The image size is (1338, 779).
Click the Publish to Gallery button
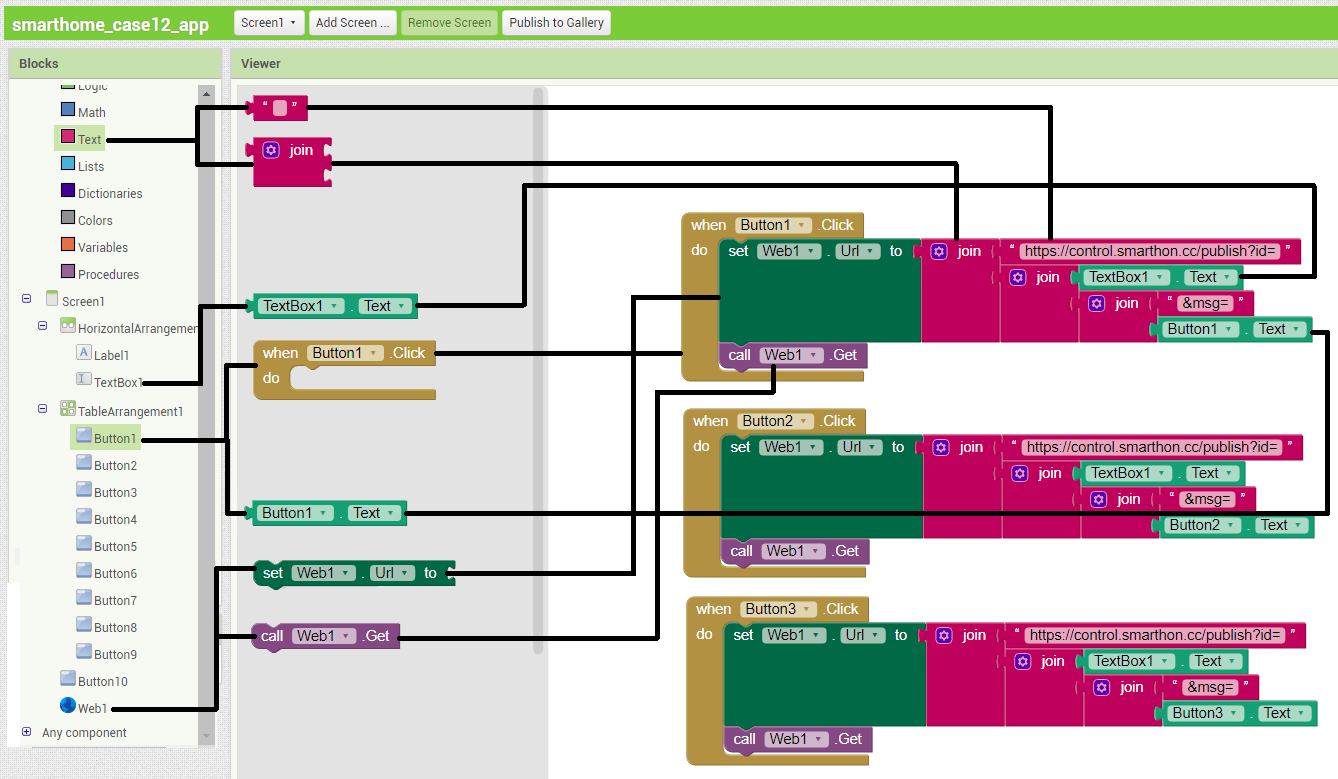pyautogui.click(x=556, y=22)
